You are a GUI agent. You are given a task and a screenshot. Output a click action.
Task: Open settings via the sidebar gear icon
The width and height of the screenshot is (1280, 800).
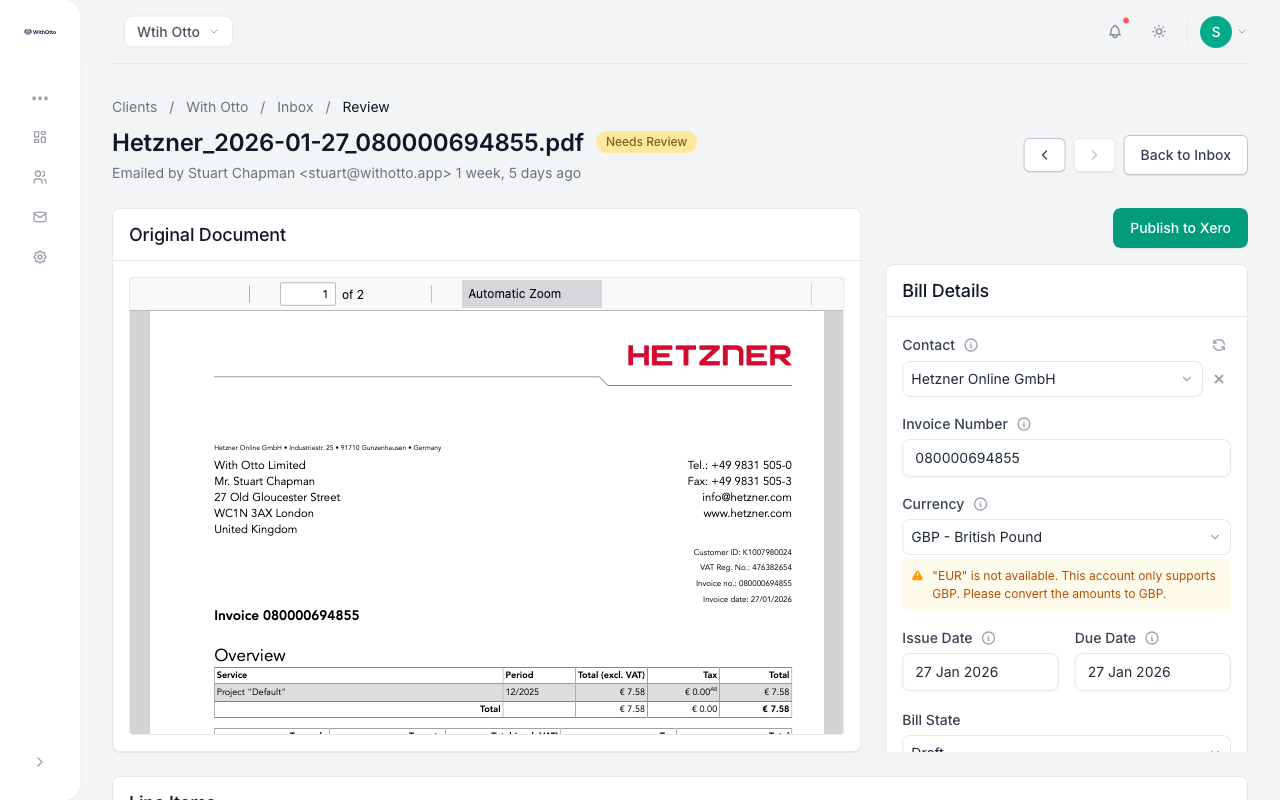click(x=40, y=257)
